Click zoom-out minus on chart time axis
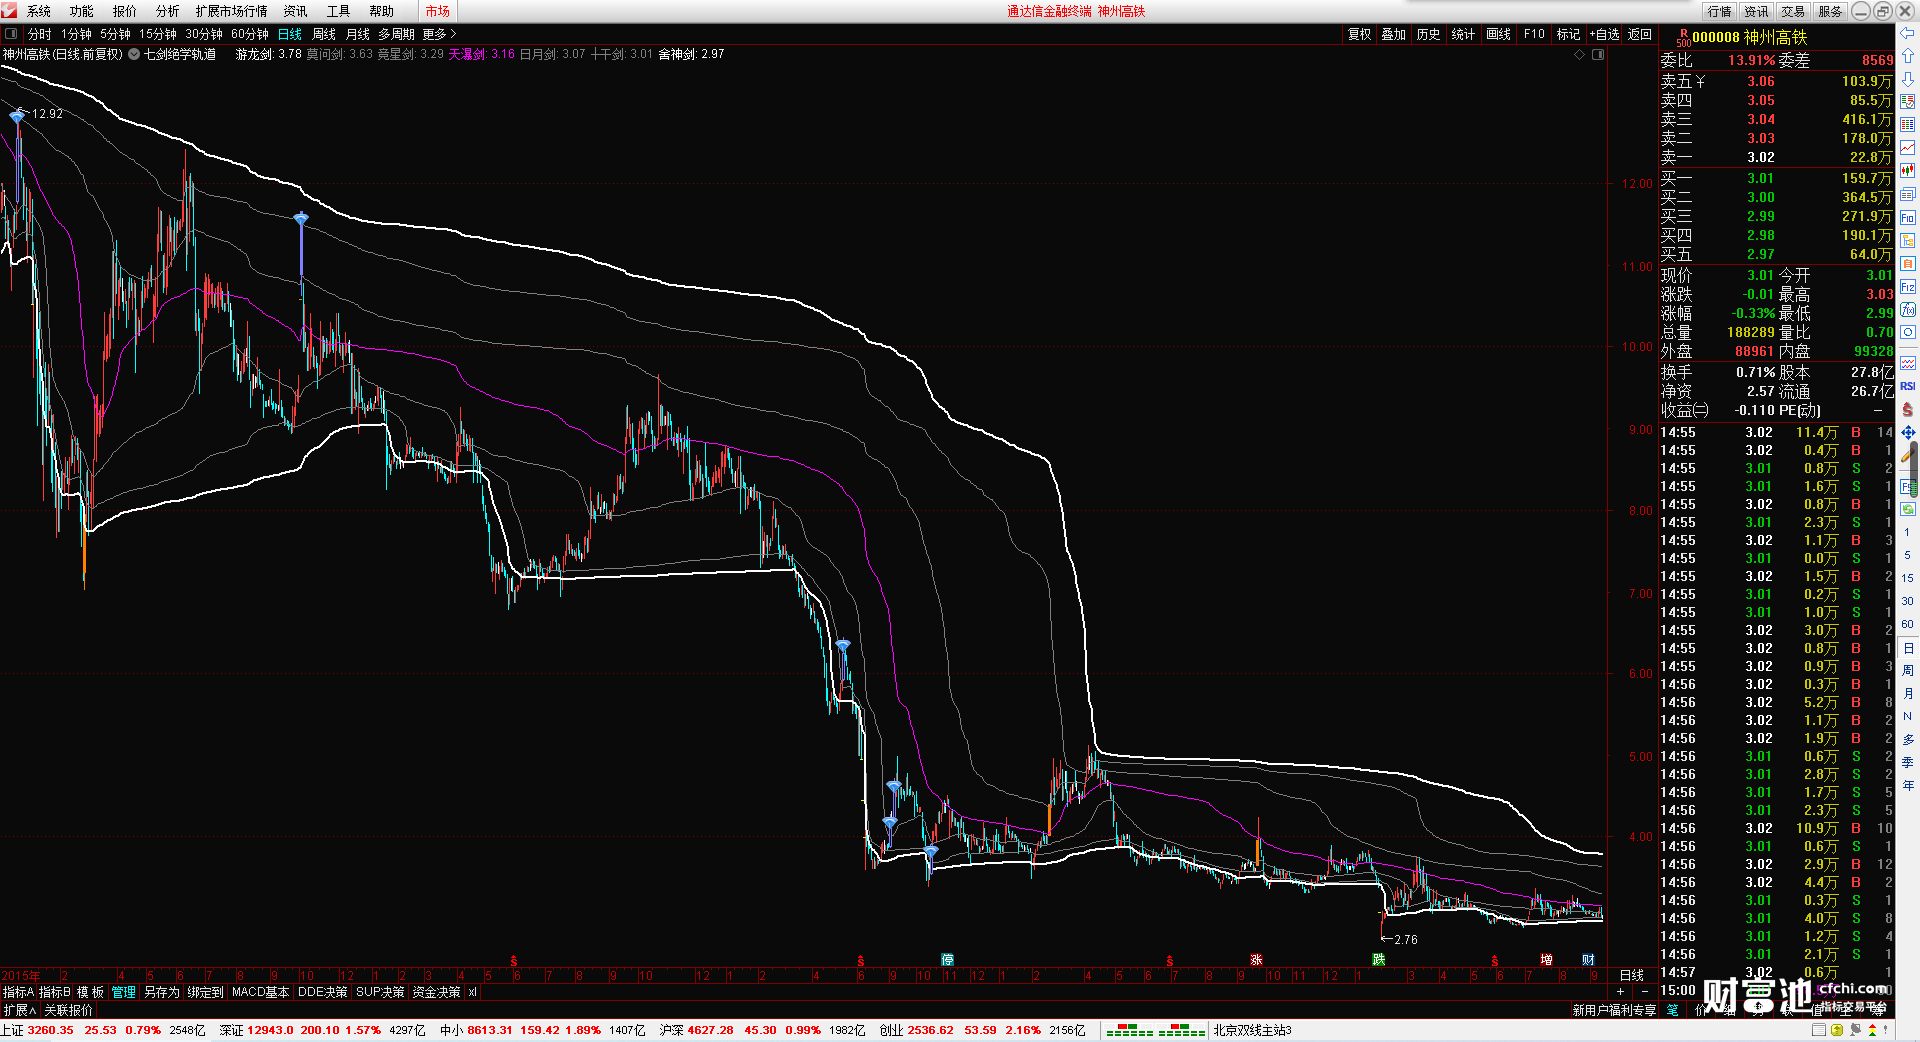The width and height of the screenshot is (1920, 1042). coord(1645,991)
